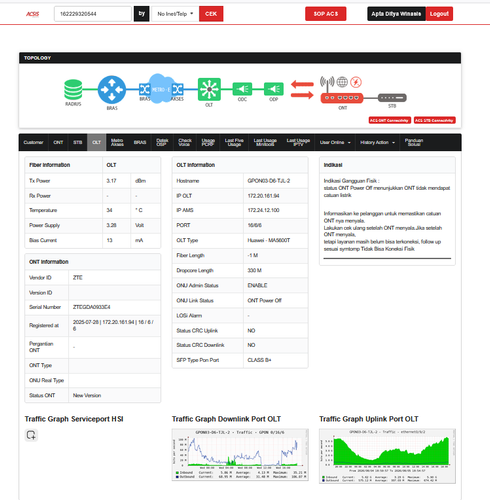
Task: Open the Traffic Graph Downlink Port OLT chart
Action: (240, 455)
